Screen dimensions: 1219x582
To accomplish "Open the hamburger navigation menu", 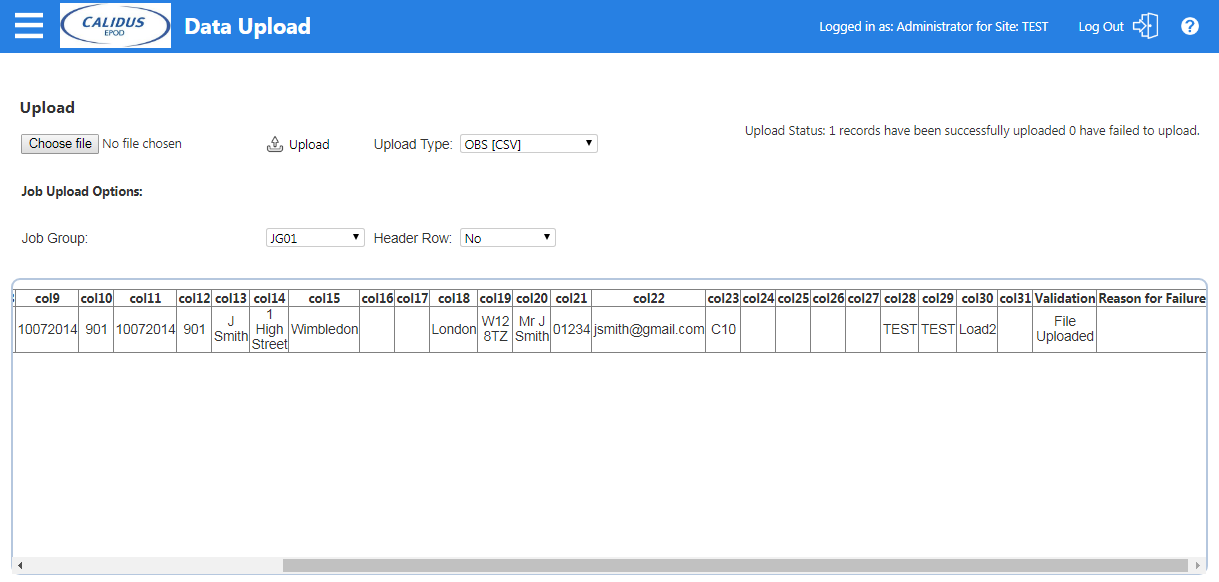I will 29,26.
